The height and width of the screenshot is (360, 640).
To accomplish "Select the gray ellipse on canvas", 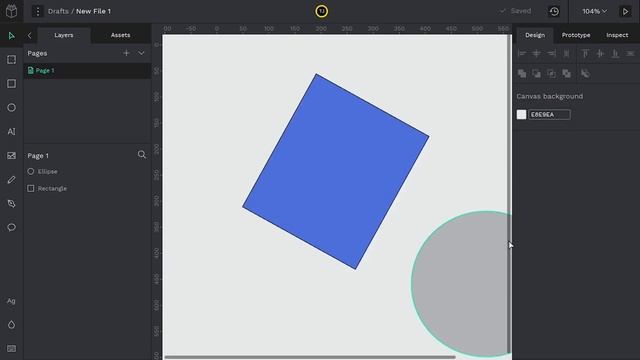I will point(461,284).
